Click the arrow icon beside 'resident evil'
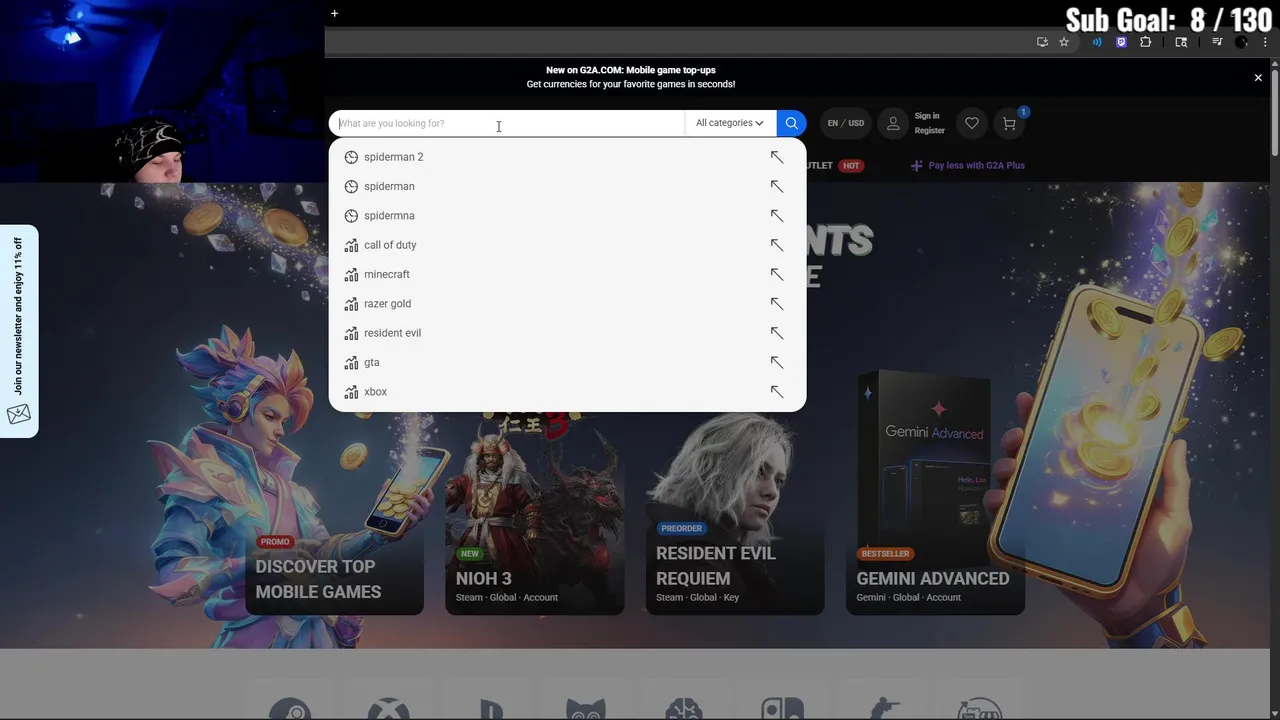The height and width of the screenshot is (720, 1280). click(776, 333)
